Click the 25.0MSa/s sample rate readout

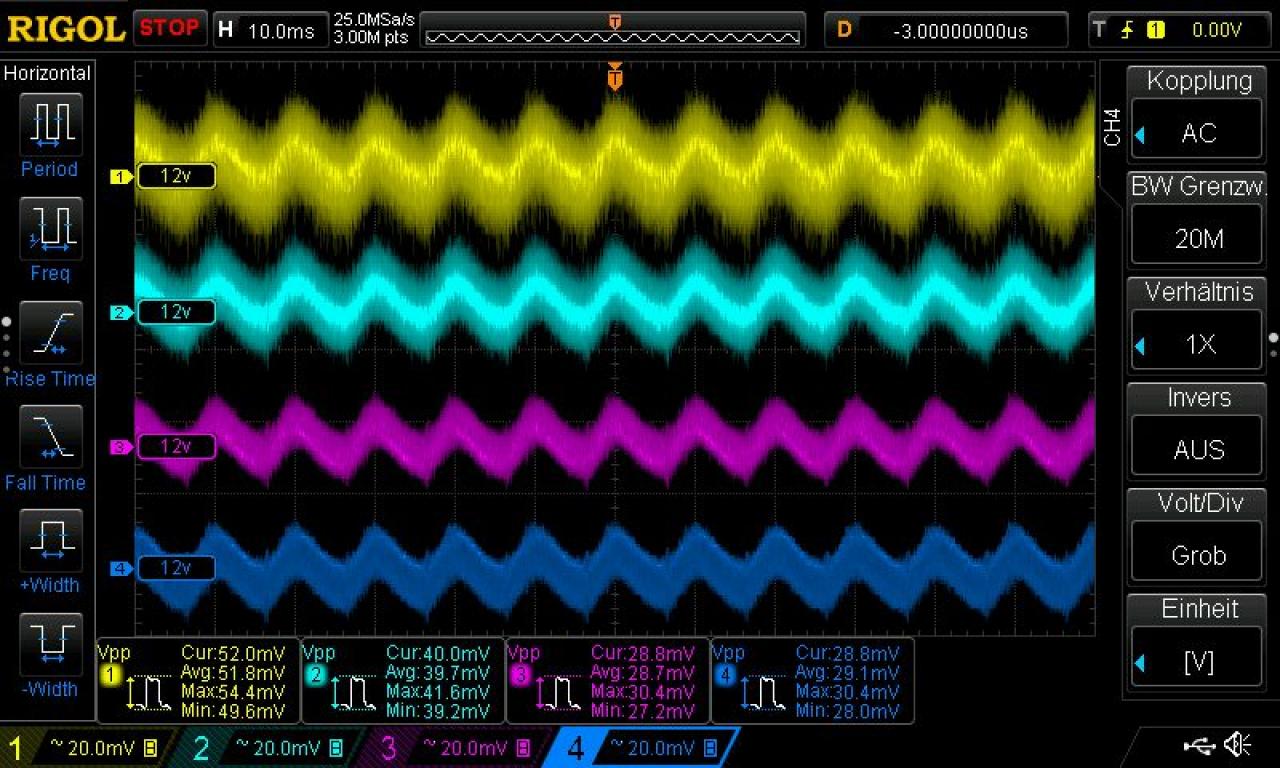pos(374,20)
